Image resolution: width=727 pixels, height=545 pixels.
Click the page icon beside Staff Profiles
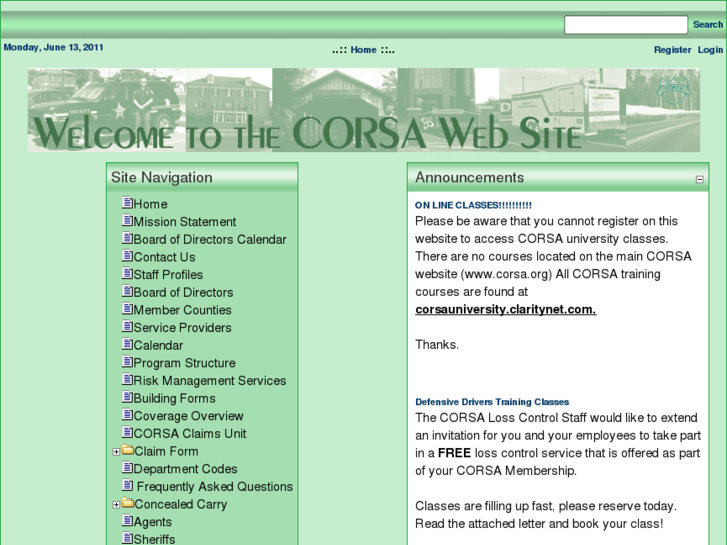coord(127,273)
